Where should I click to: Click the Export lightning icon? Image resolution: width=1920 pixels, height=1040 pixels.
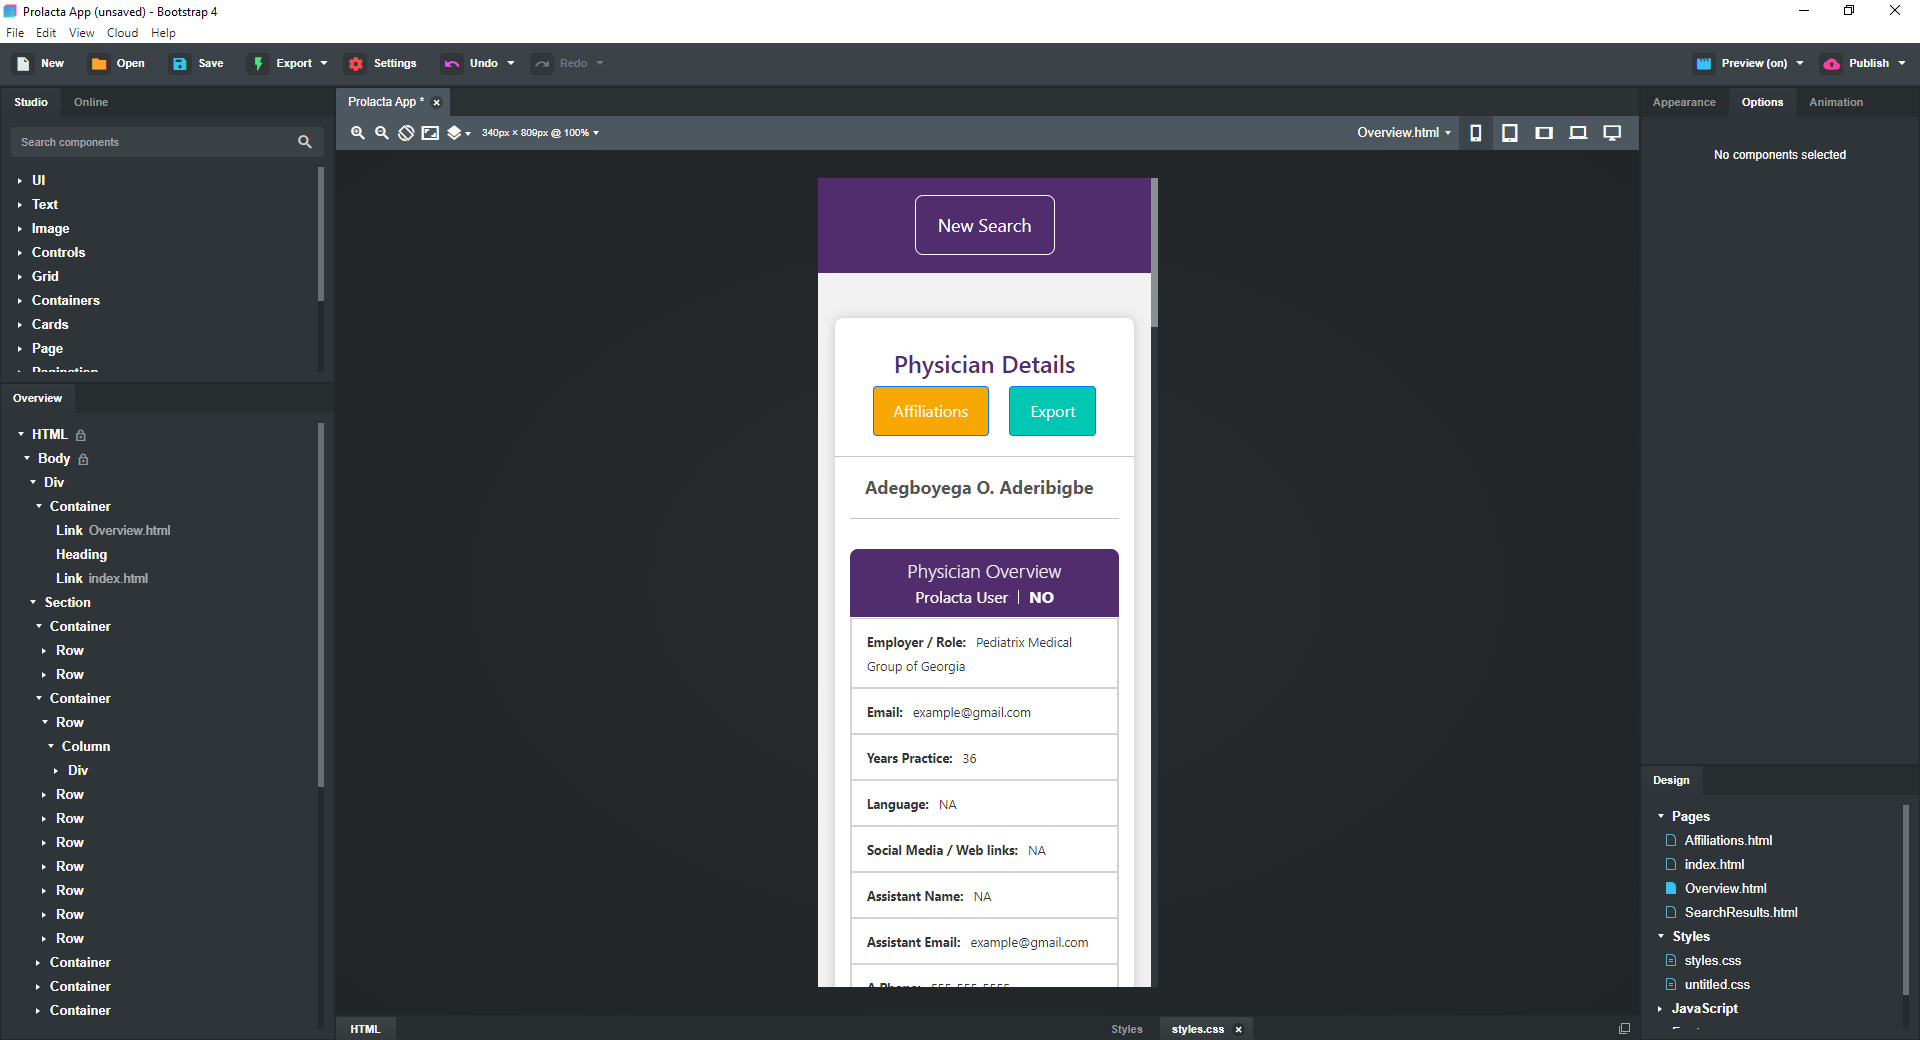click(258, 64)
